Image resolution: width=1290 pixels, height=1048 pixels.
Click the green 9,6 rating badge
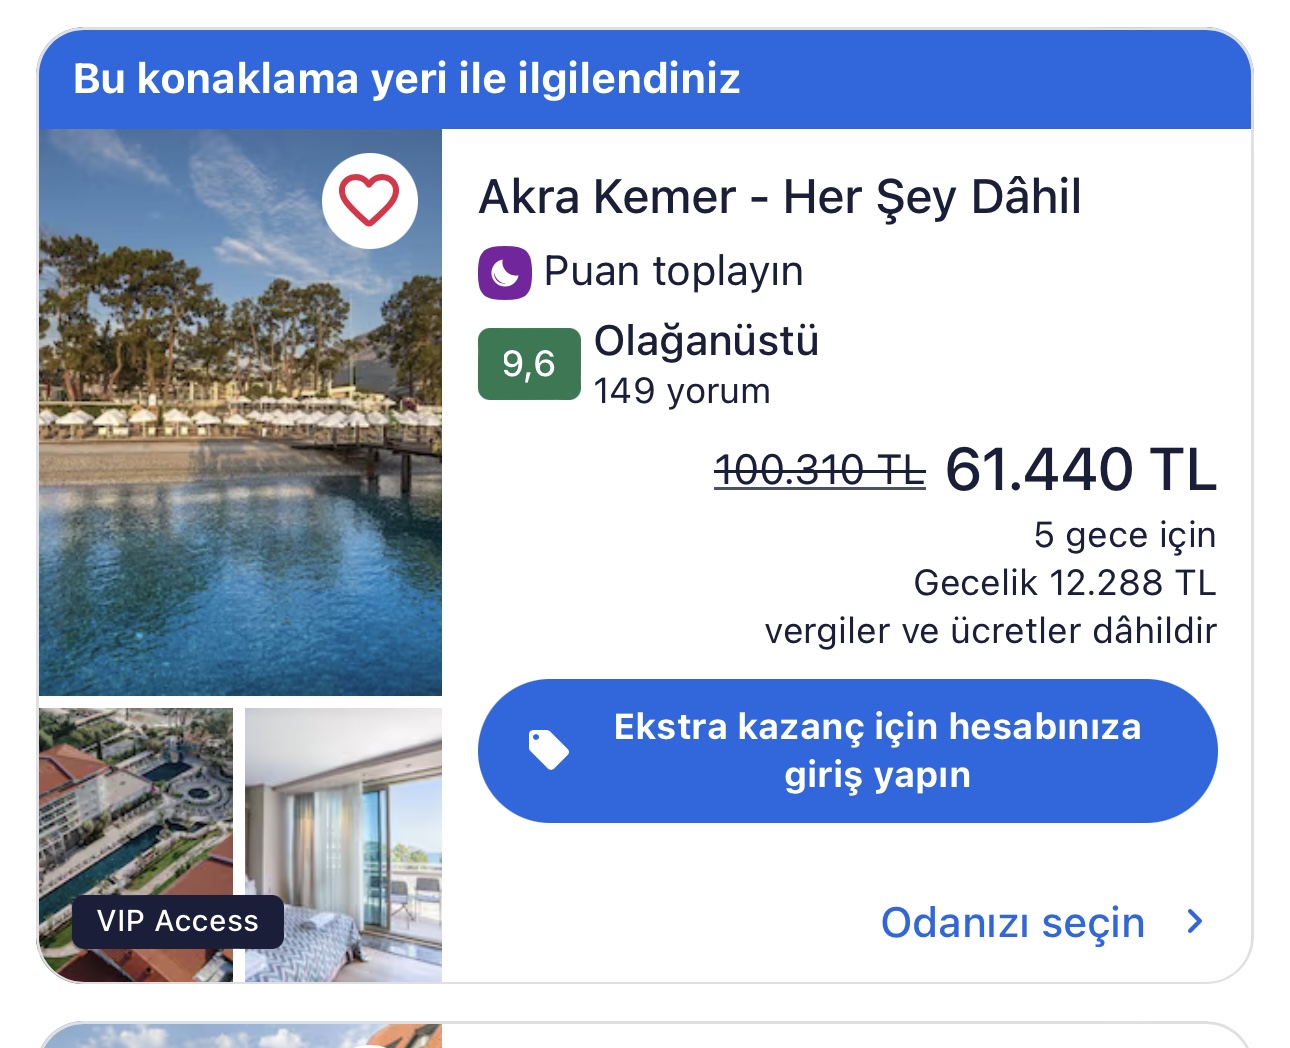529,364
